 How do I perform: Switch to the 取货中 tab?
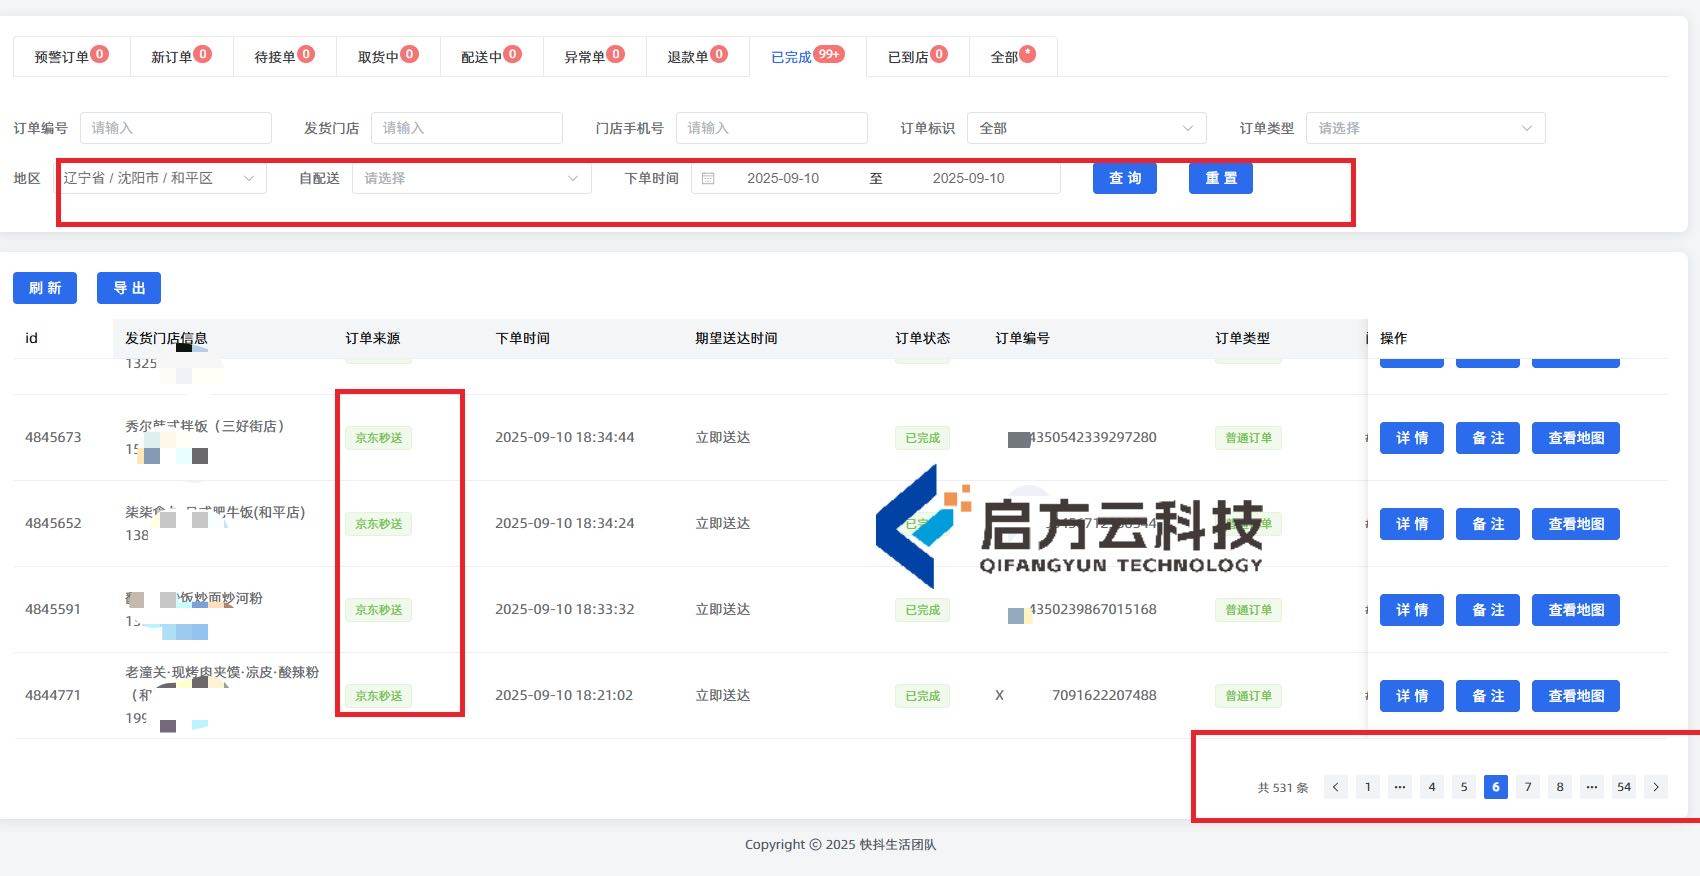point(388,56)
